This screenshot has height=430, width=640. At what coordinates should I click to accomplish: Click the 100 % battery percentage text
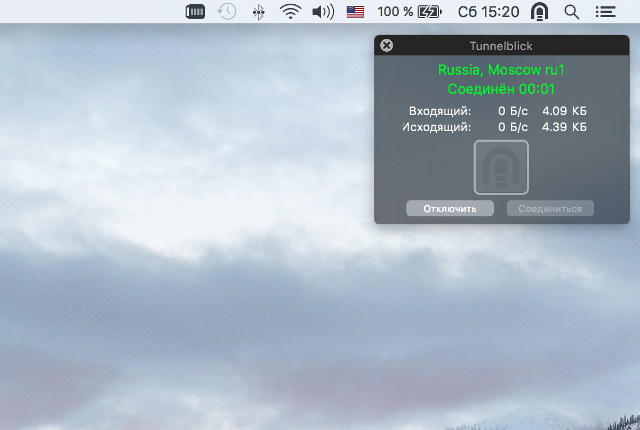[395, 12]
